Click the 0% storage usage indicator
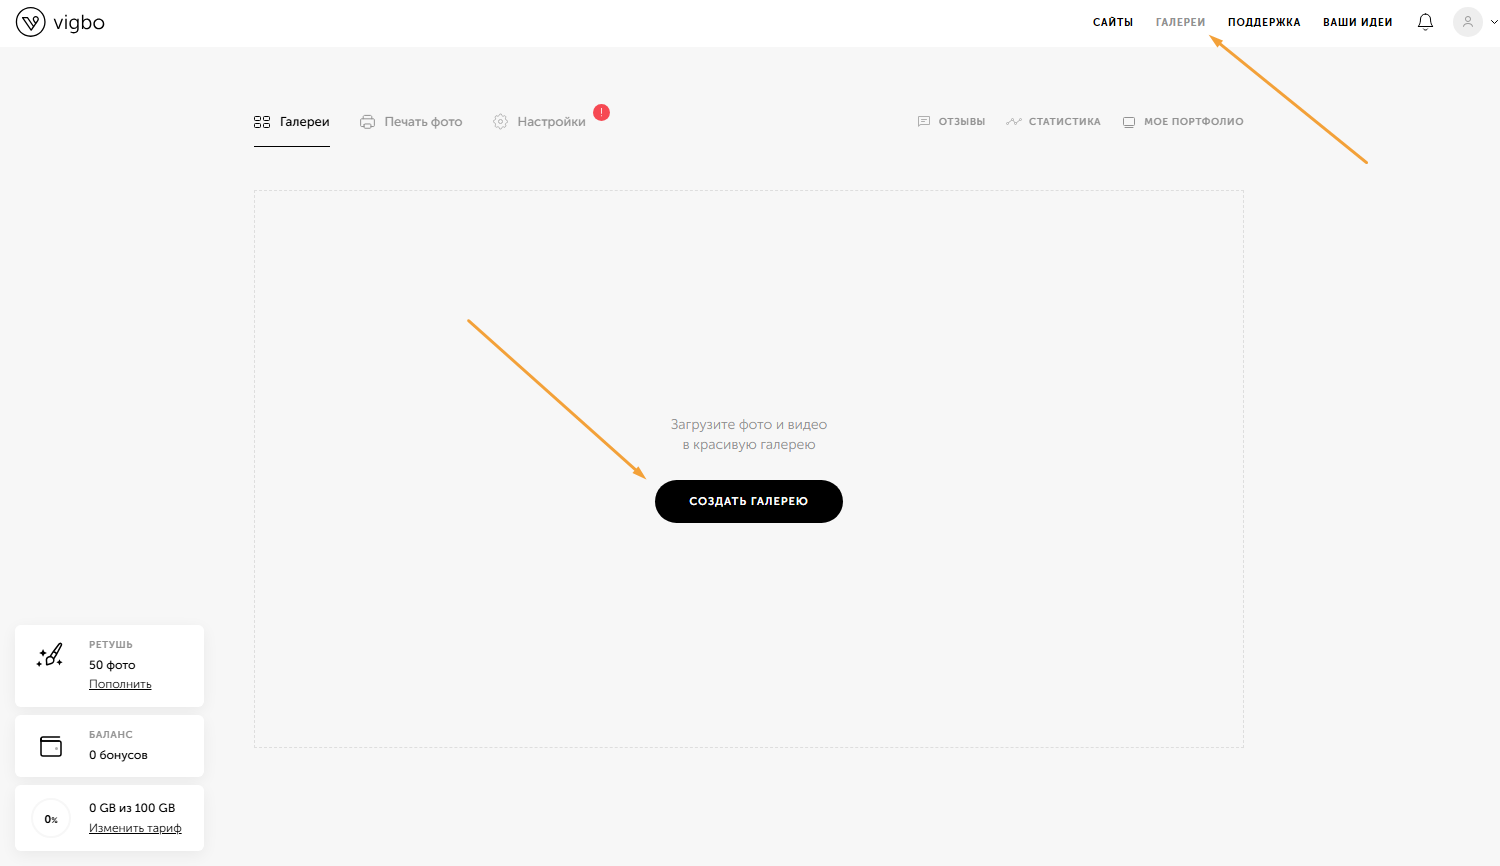 tap(51, 819)
